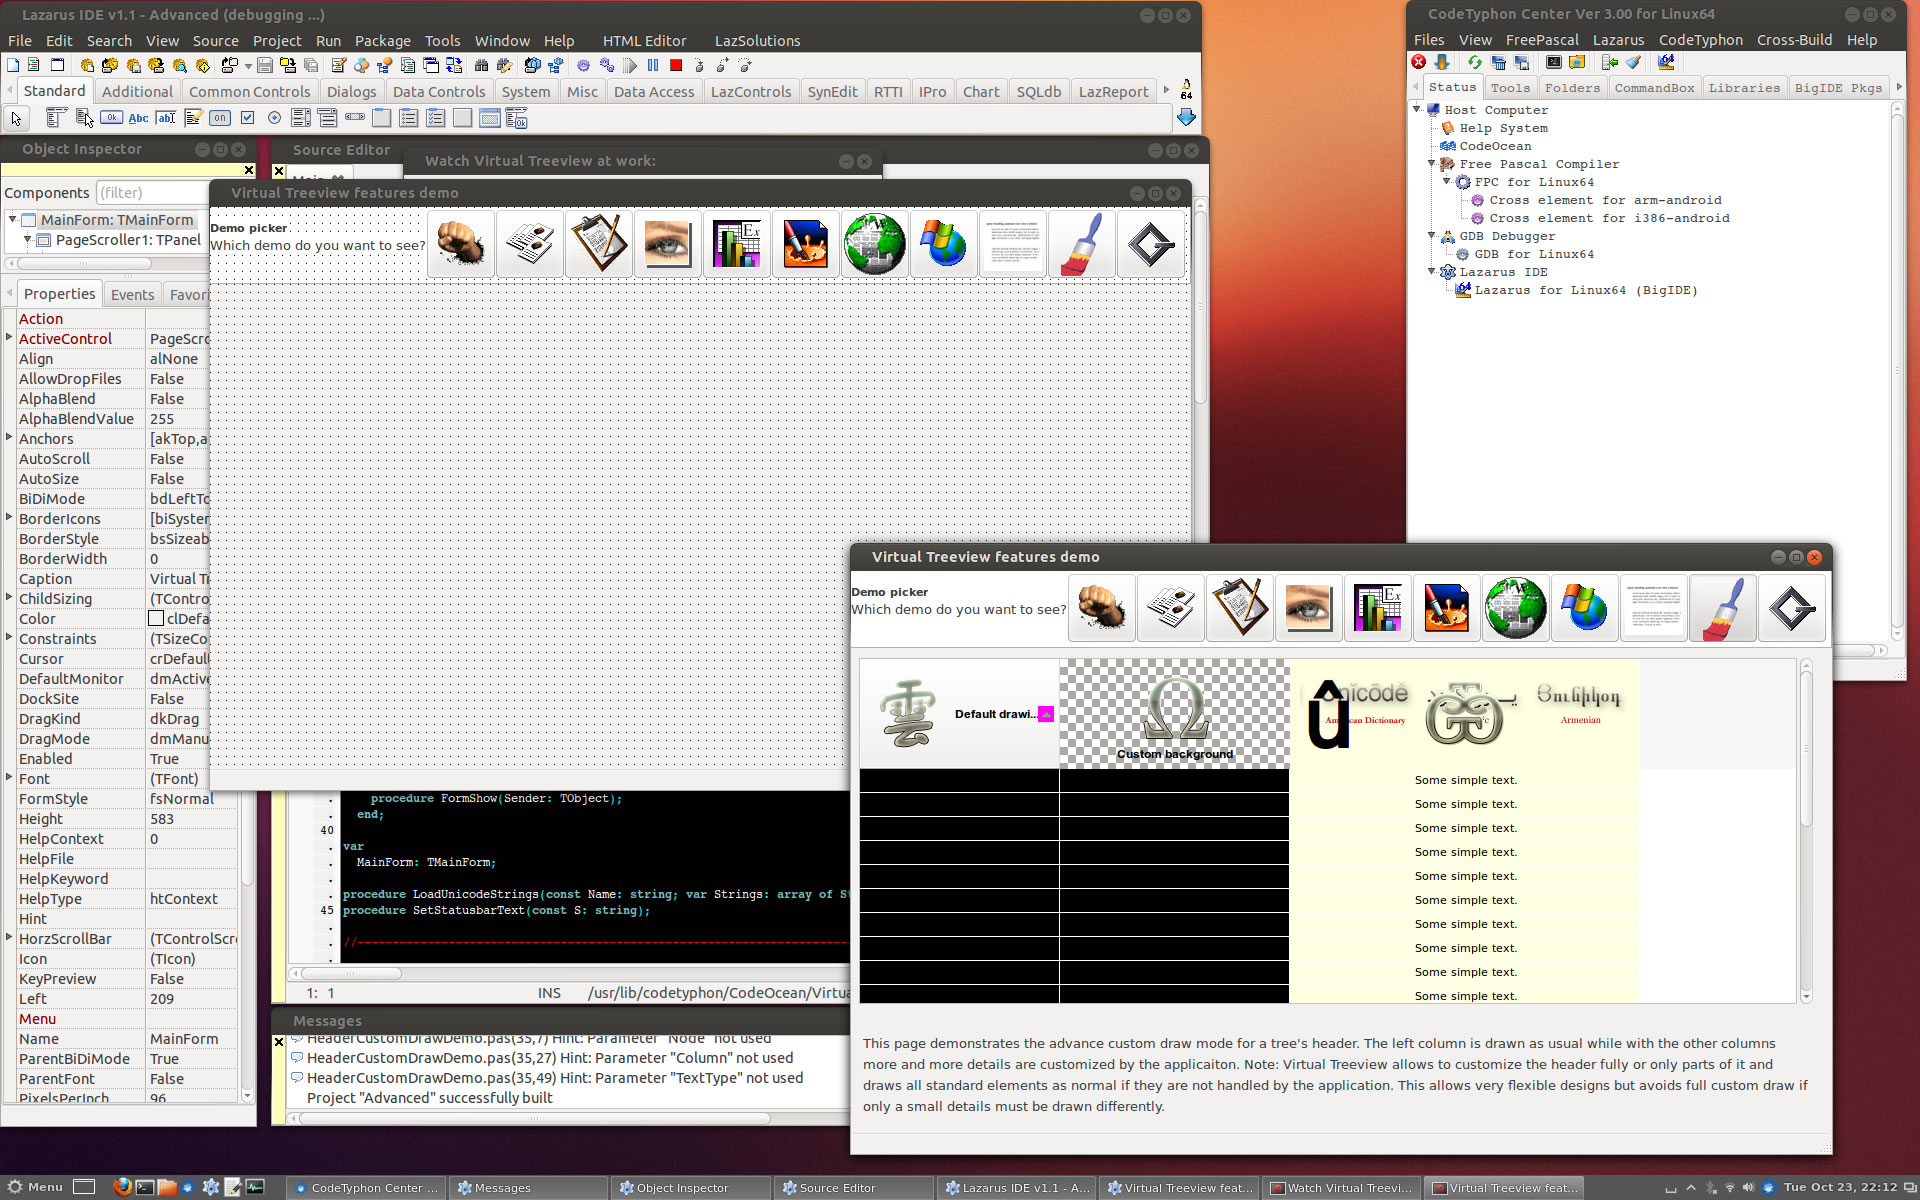Click the eye demo icon in front window
The image size is (1920, 1200).
point(1309,608)
